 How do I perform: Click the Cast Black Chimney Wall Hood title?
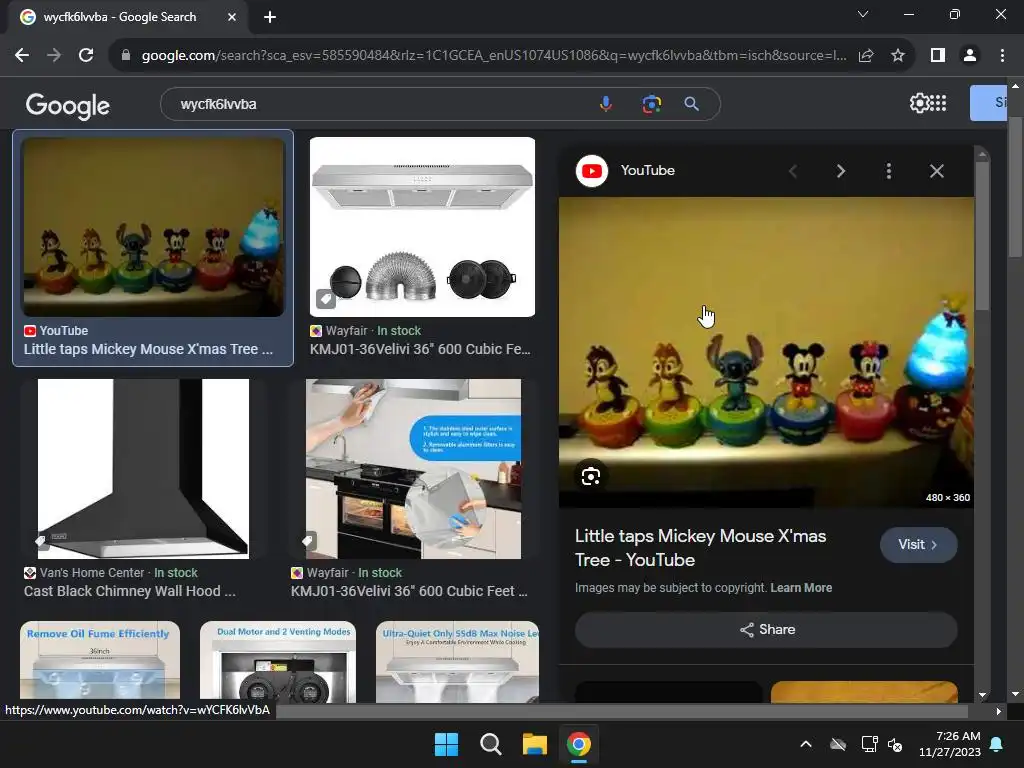point(130,591)
